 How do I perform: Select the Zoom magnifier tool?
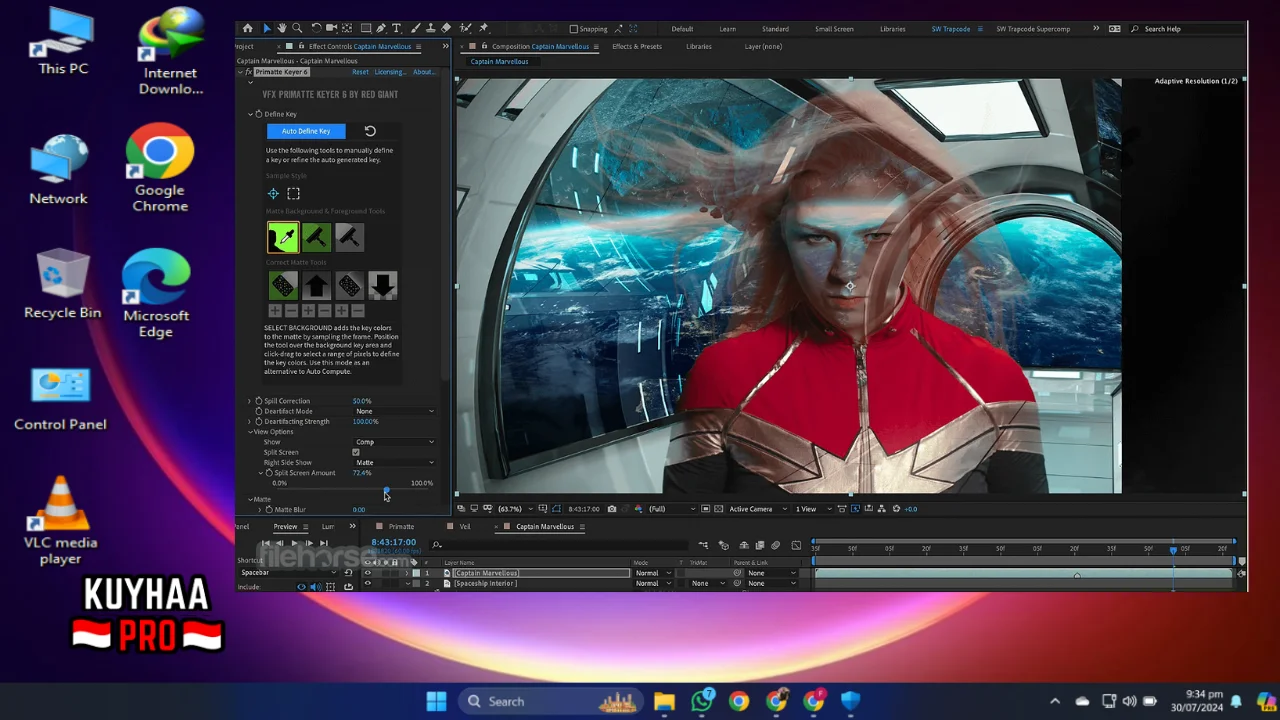click(297, 28)
